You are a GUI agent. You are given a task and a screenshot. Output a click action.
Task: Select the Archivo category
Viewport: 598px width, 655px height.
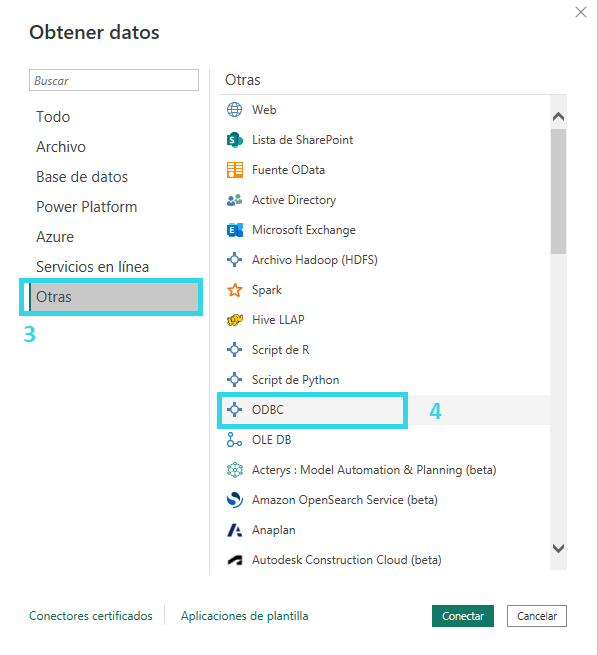[61, 147]
